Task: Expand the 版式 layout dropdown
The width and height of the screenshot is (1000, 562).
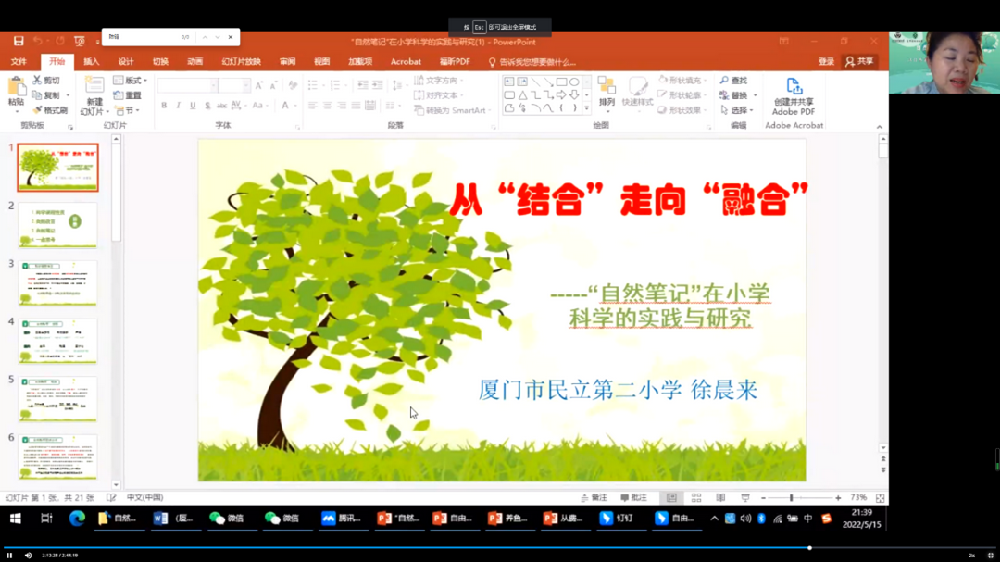Action: 130,80
